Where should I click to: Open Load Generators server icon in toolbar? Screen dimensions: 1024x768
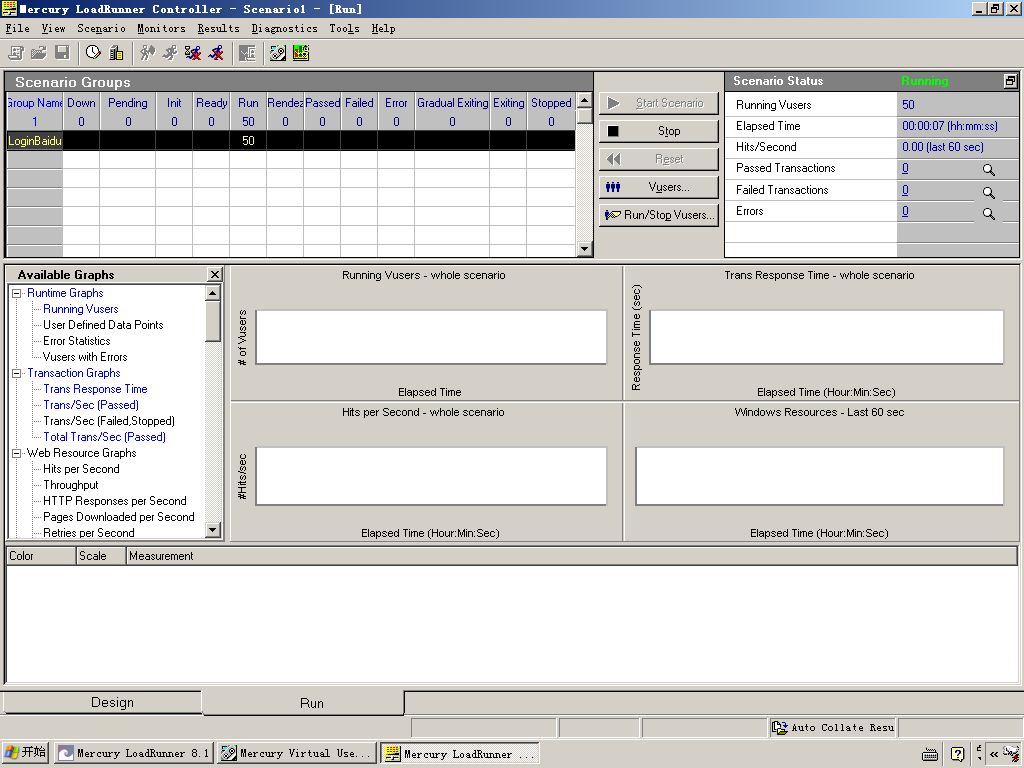[x=116, y=53]
